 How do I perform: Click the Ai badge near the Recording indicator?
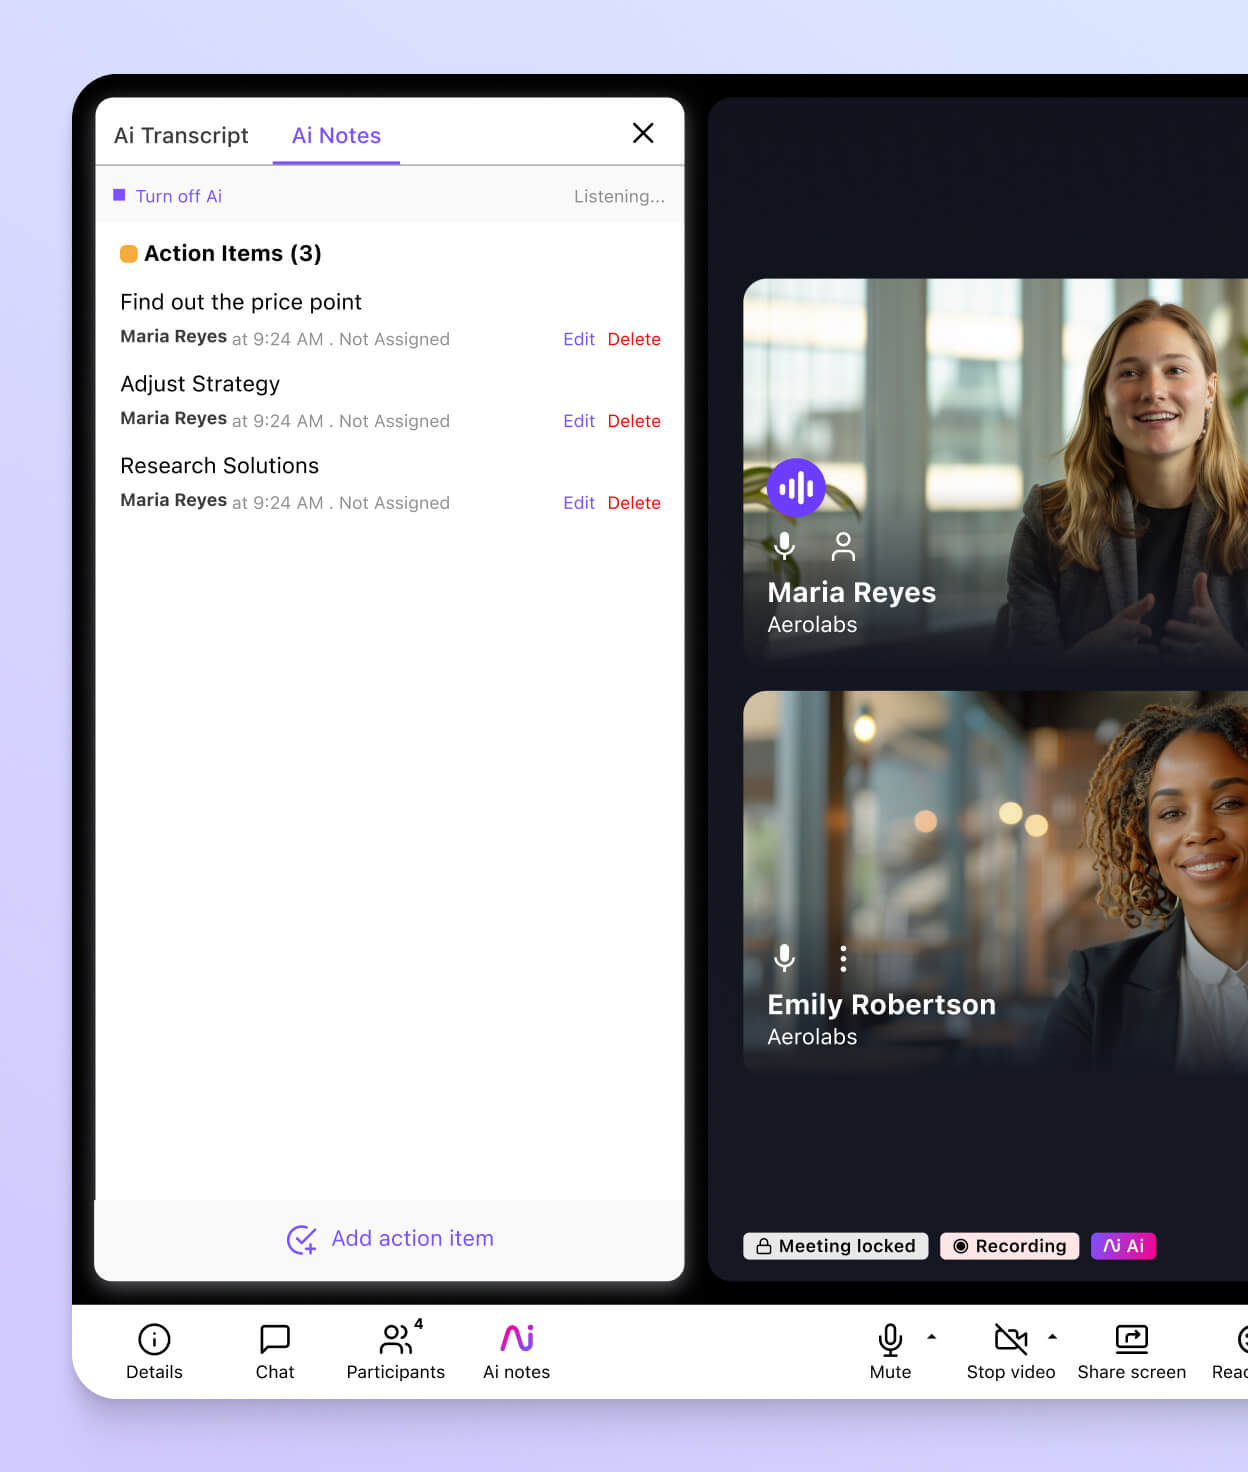coord(1123,1246)
